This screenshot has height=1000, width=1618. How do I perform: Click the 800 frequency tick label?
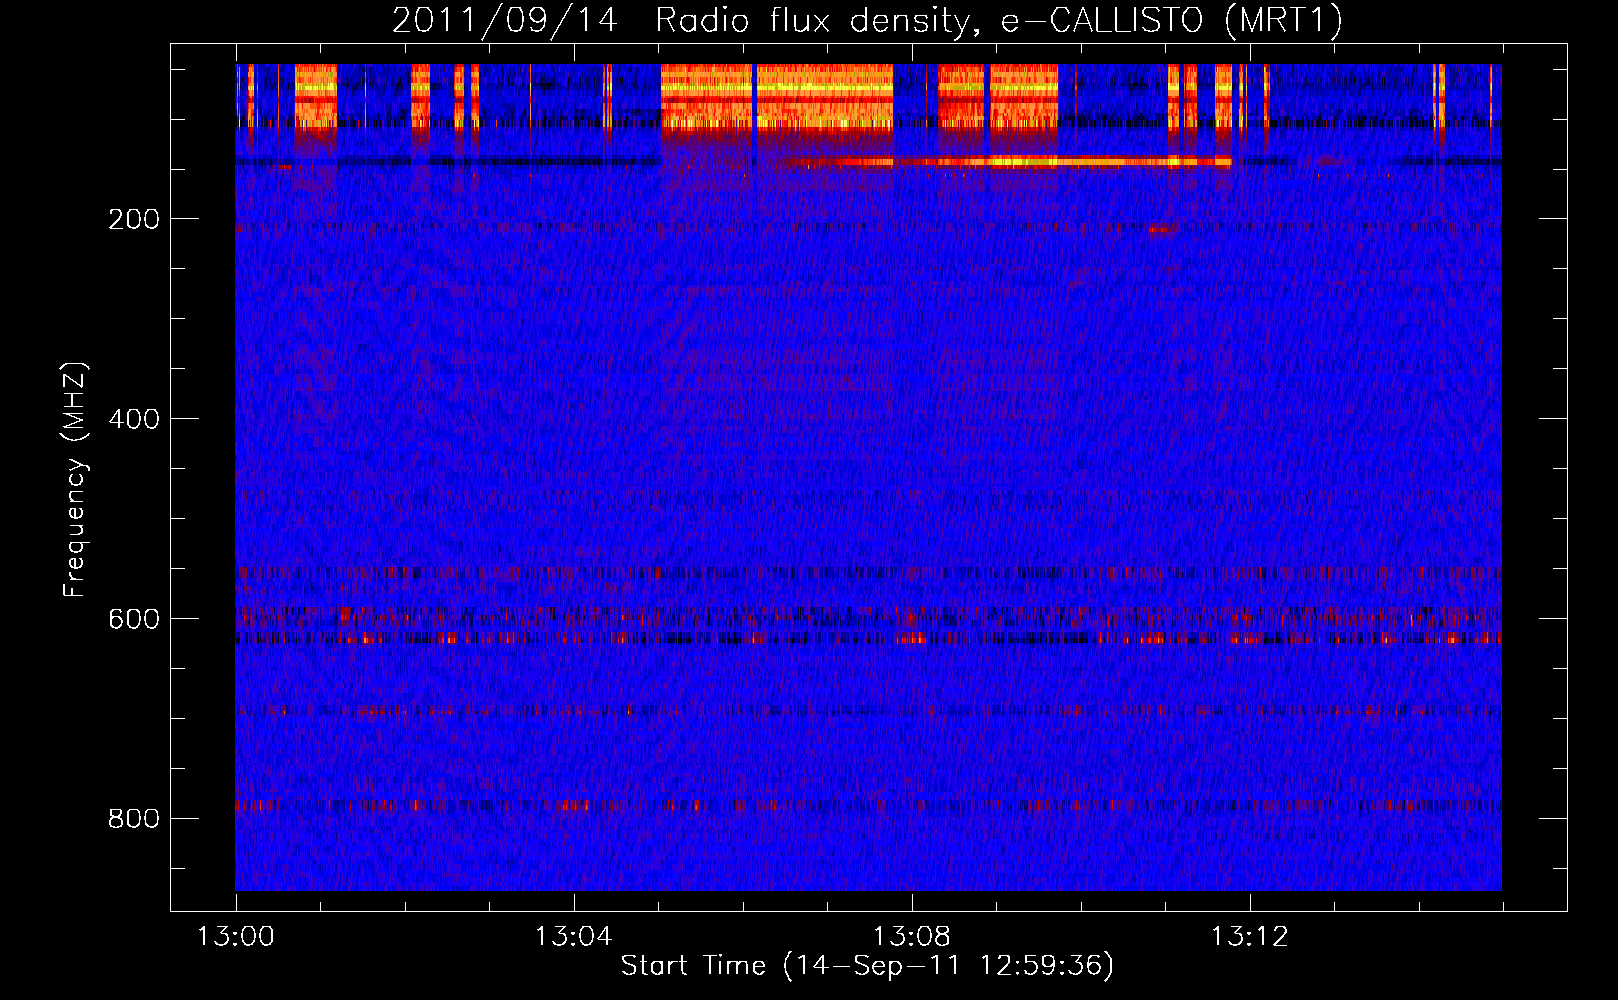(134, 819)
